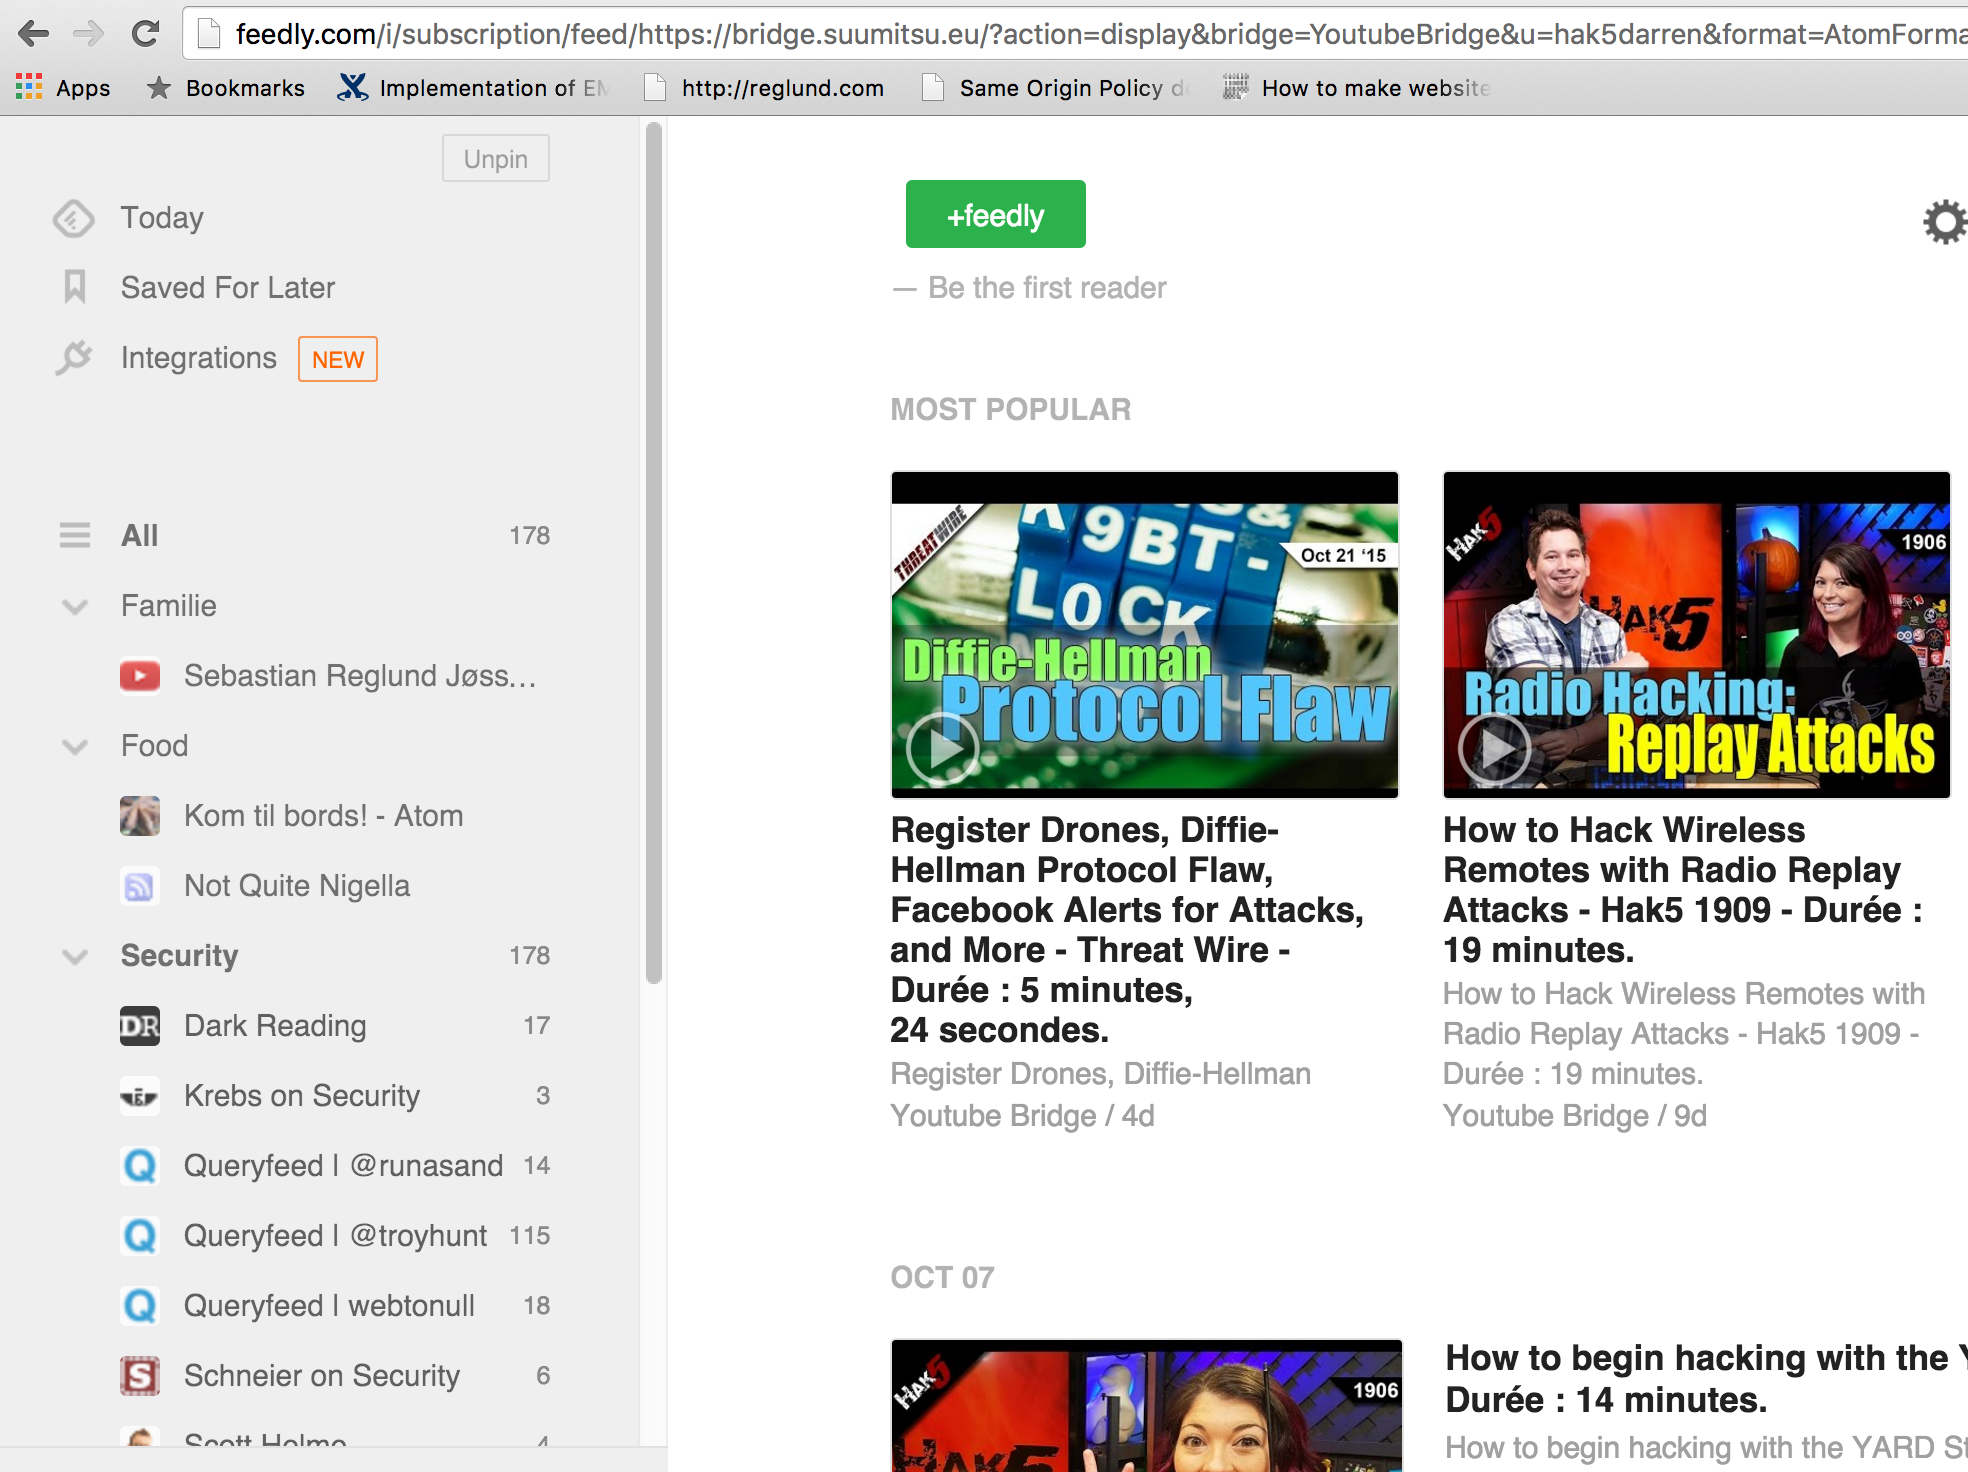
Task: Open the Security category
Action: [180, 956]
